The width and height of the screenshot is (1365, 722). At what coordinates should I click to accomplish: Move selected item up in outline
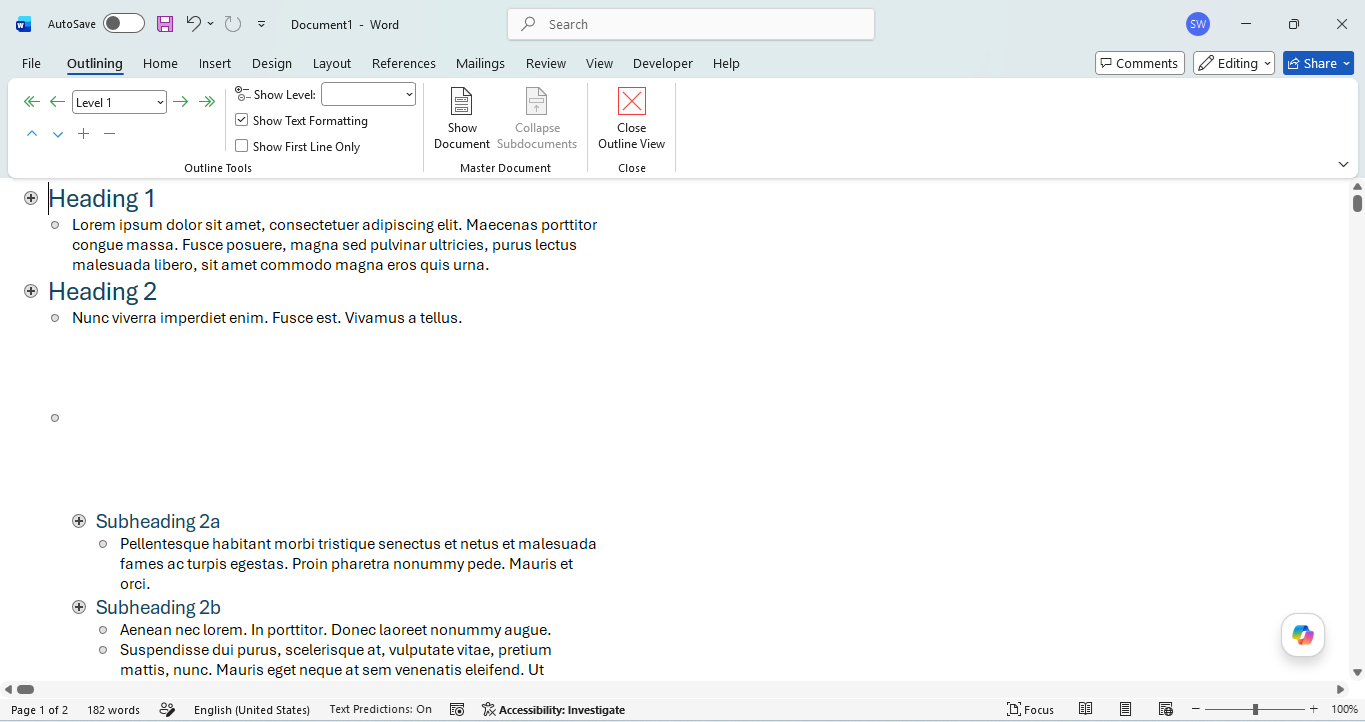(x=32, y=134)
